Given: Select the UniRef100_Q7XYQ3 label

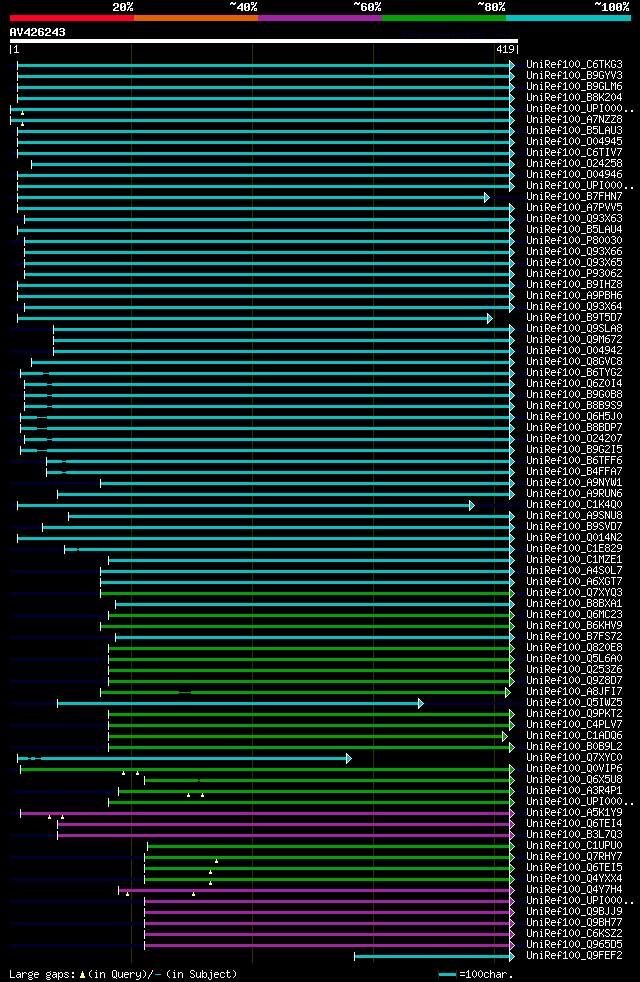Looking at the screenshot, I should pyautogui.click(x=574, y=593).
